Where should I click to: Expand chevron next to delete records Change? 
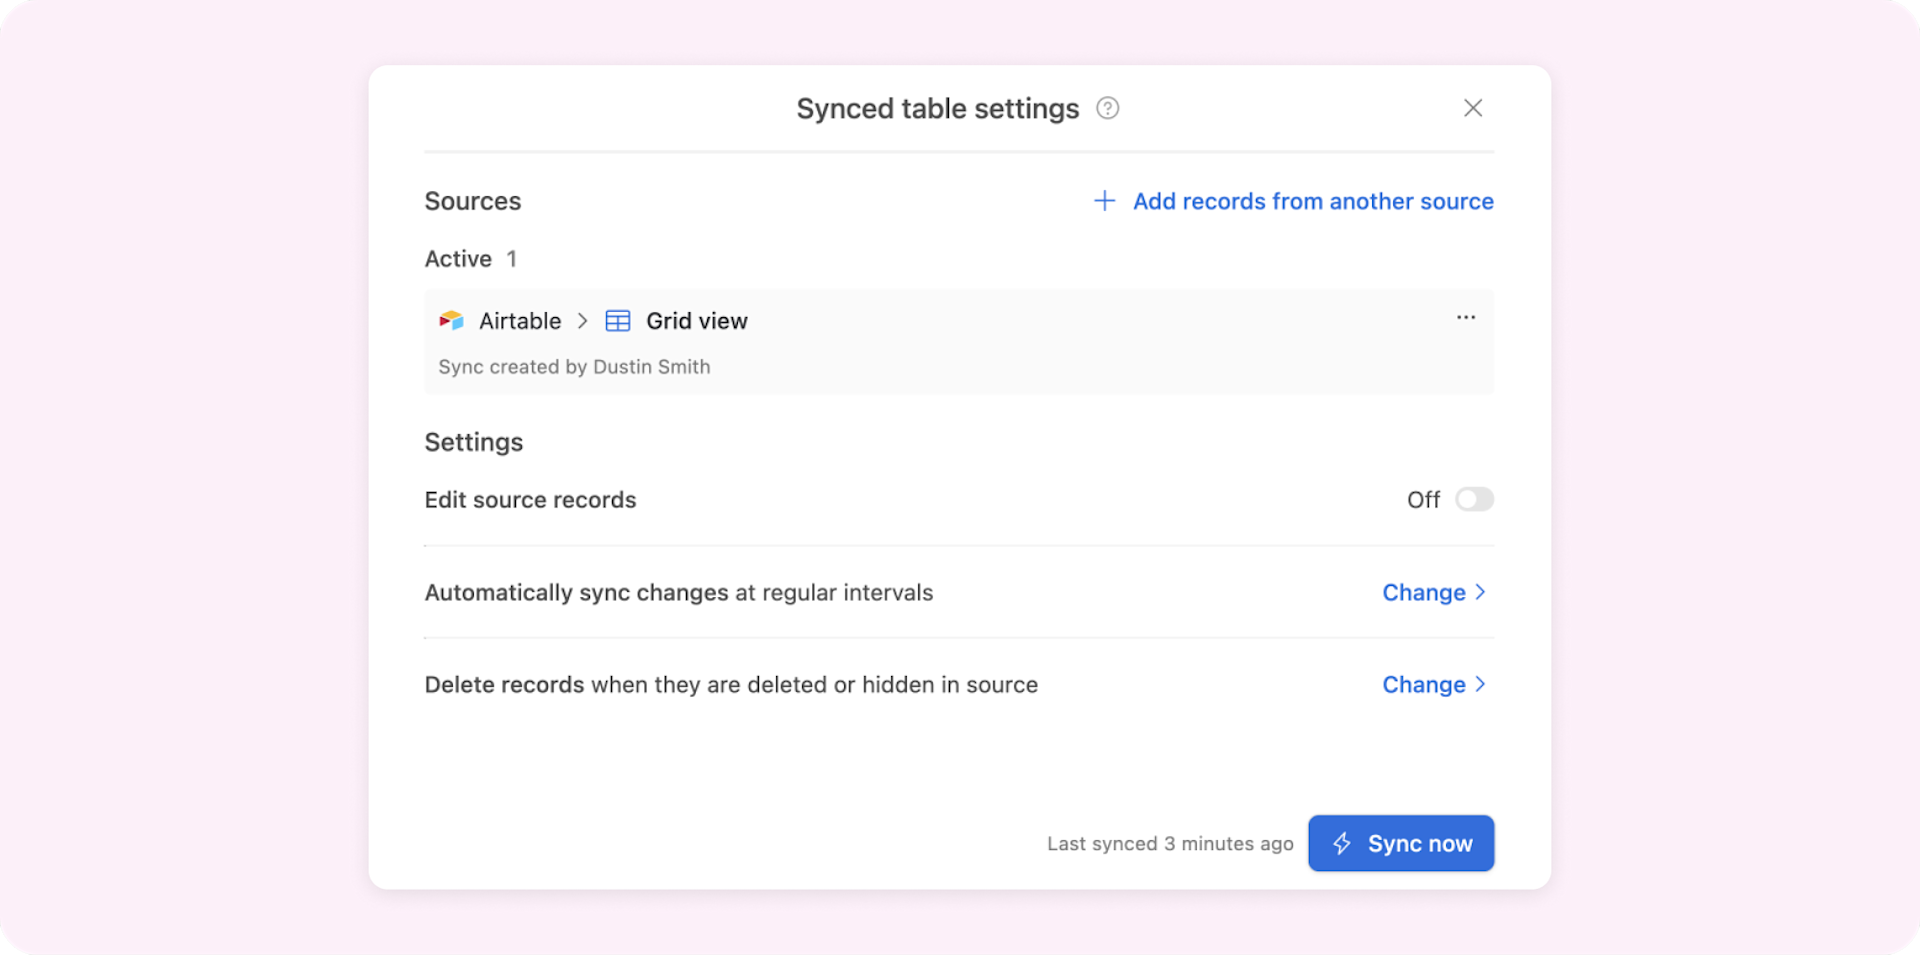[1481, 684]
